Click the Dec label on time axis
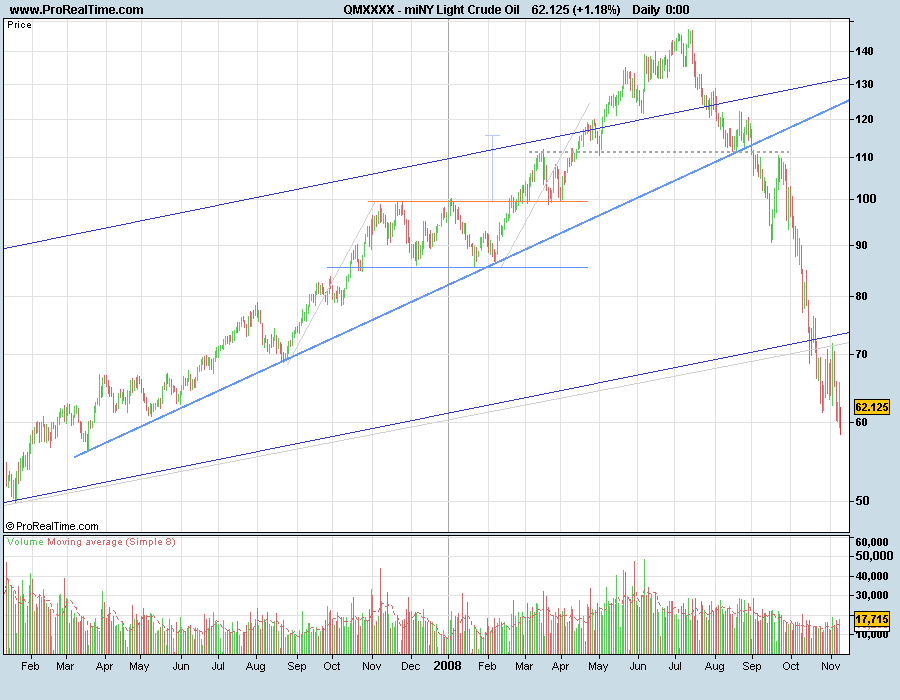This screenshot has height=700, width=900. (410, 666)
